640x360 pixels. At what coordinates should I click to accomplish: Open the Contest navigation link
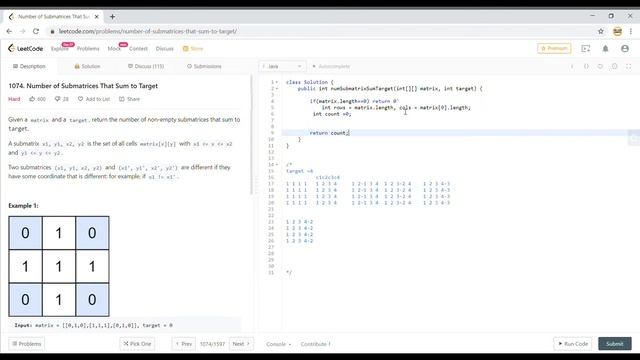click(x=138, y=49)
